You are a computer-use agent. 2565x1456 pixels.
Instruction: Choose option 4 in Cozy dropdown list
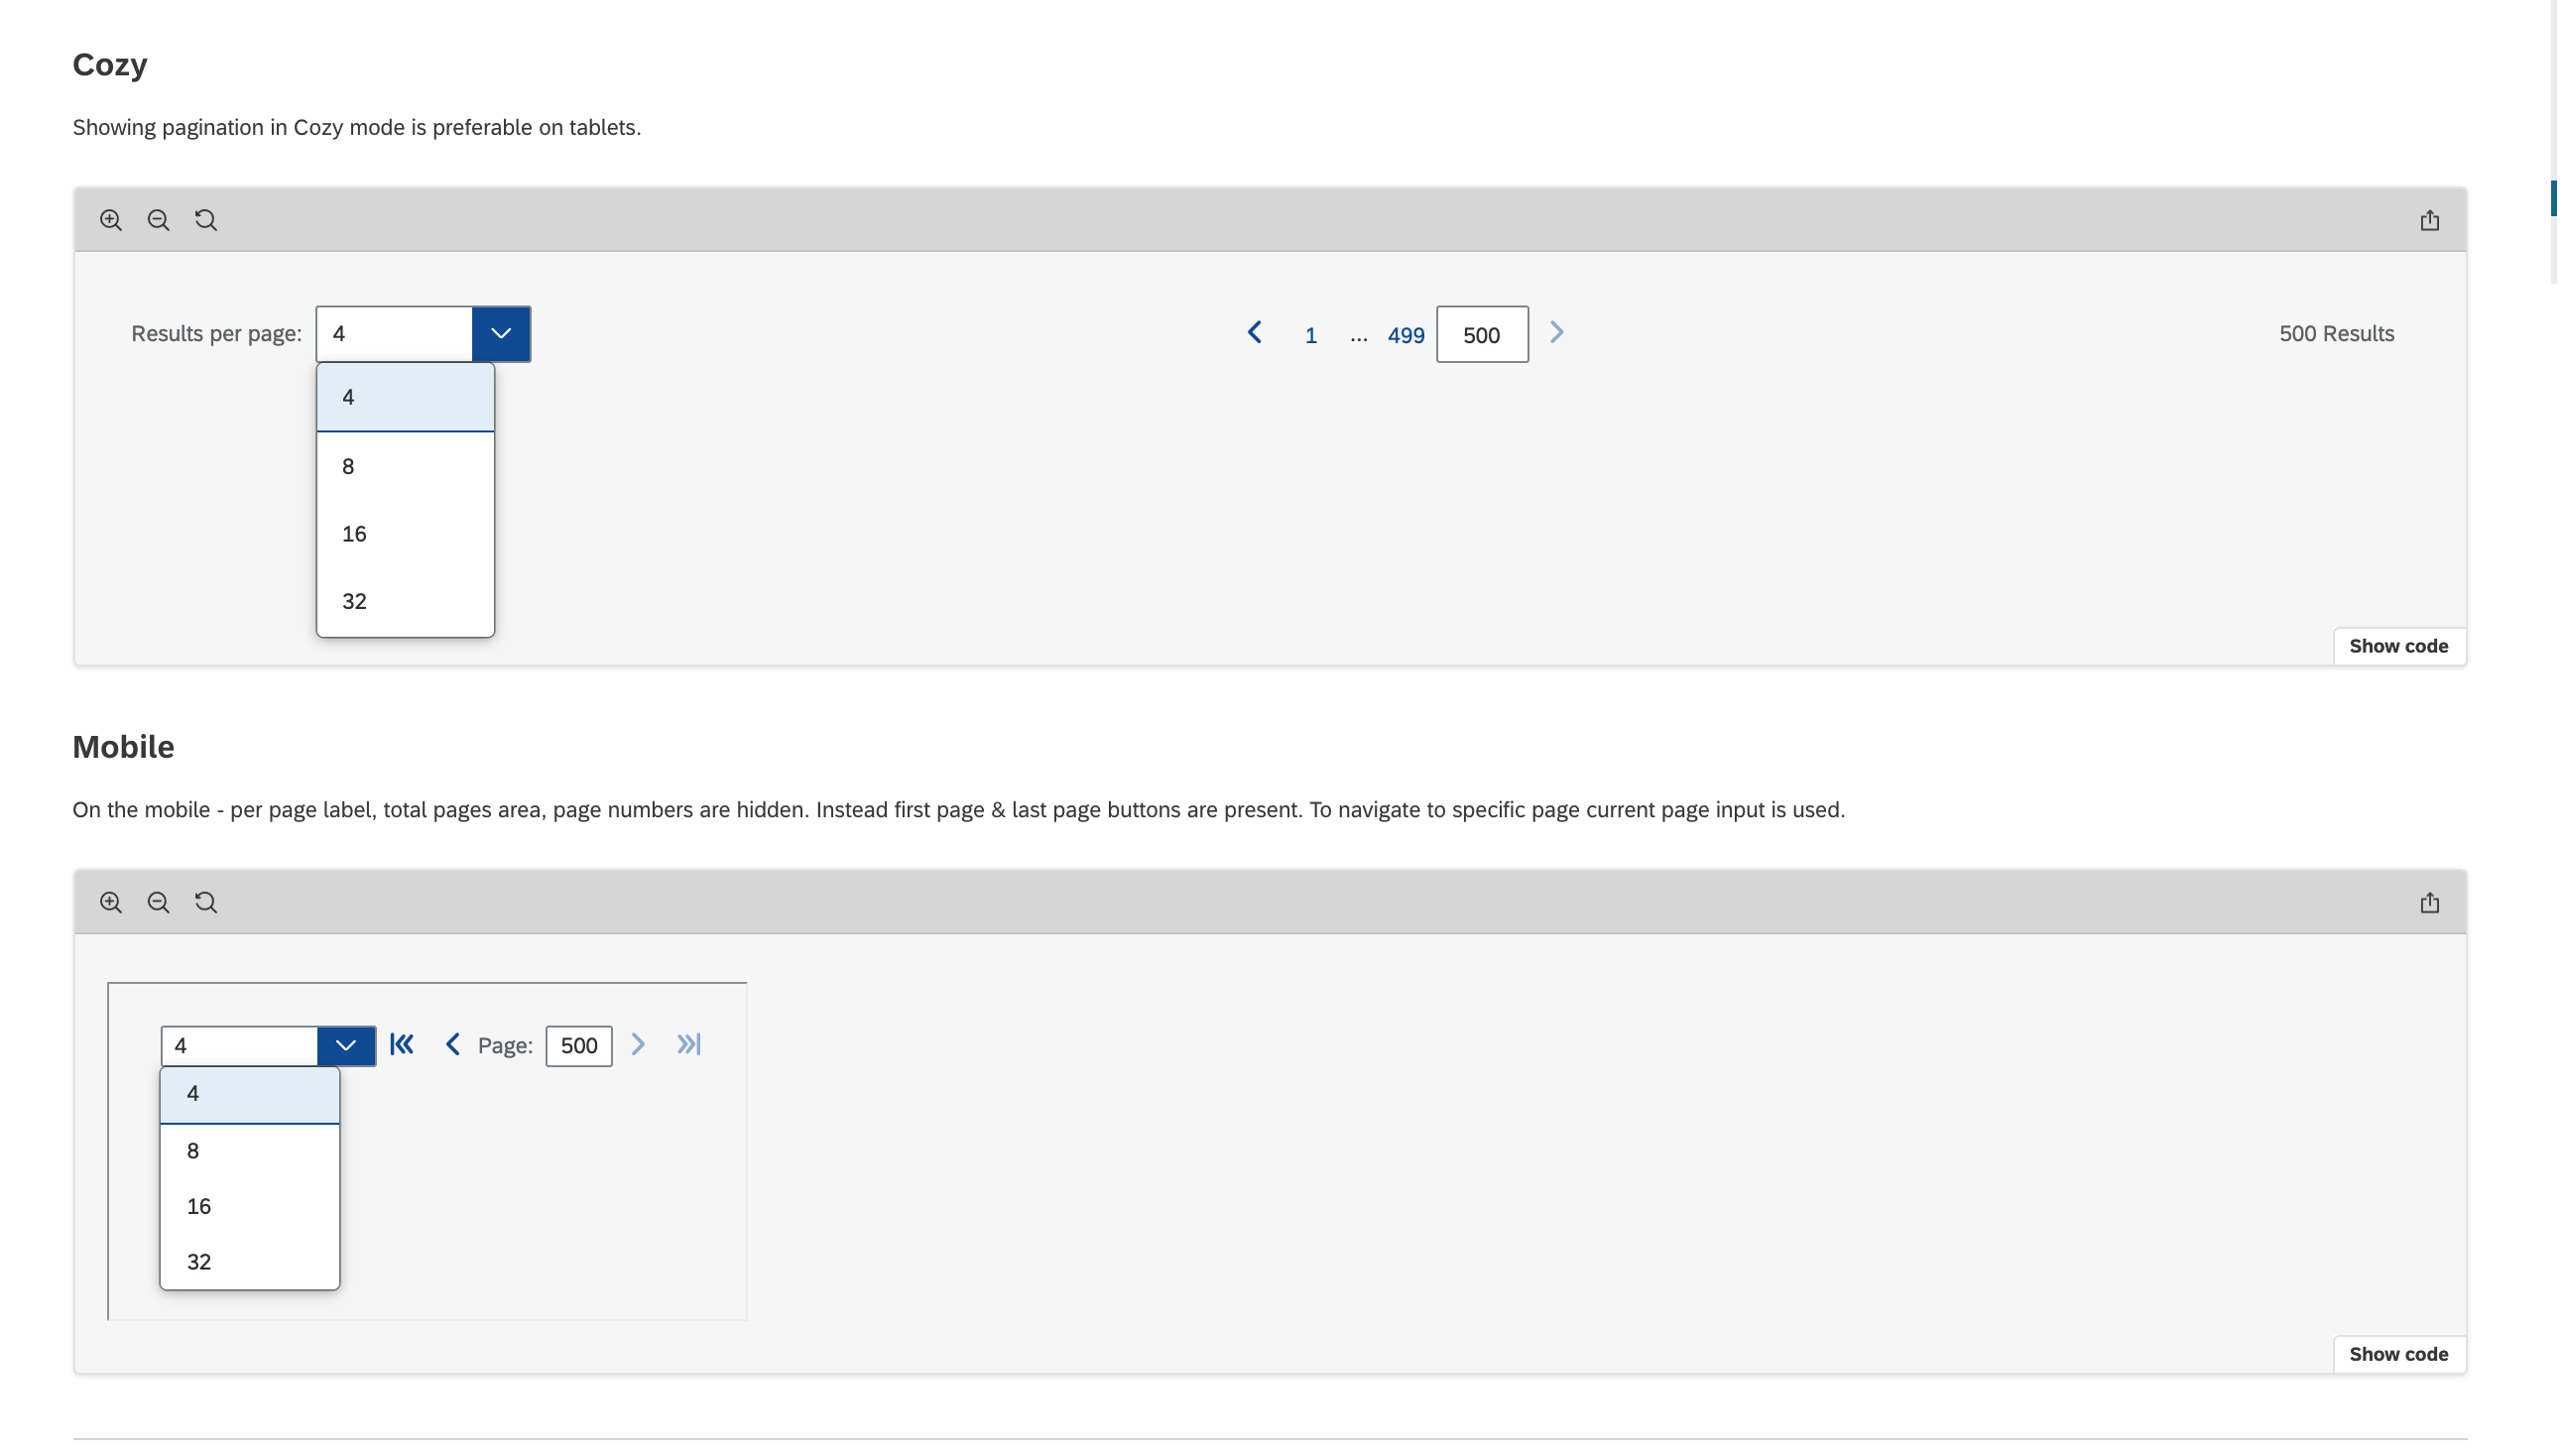click(x=405, y=398)
